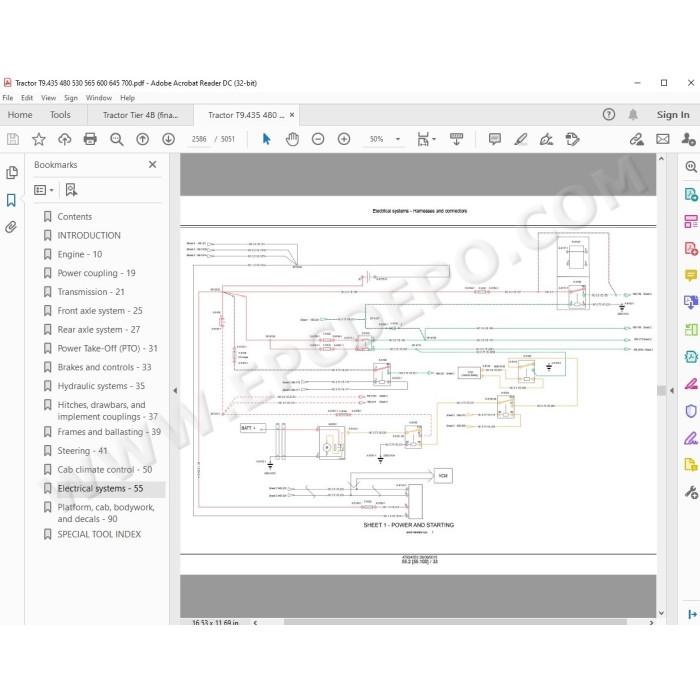Zoom out using the minus icon
This screenshot has height=700, width=700.
click(318, 139)
